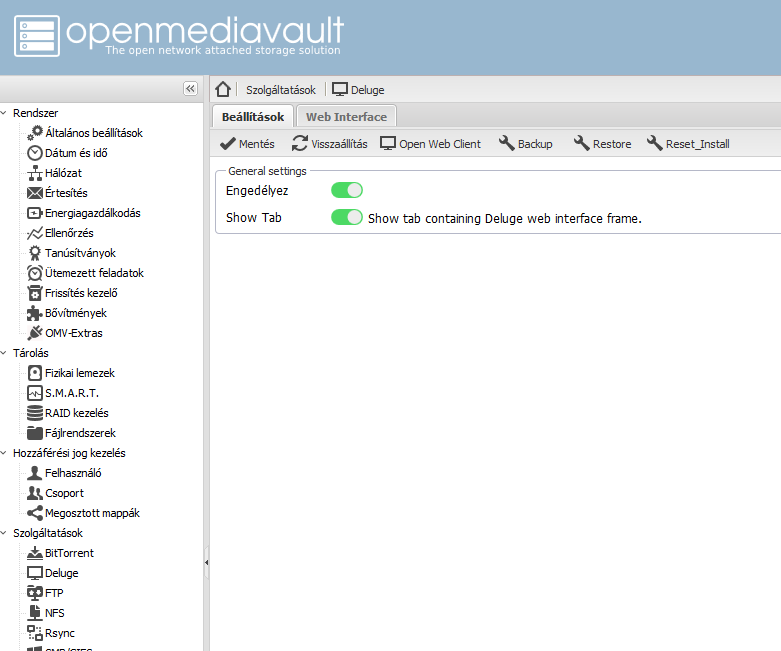Image resolution: width=781 pixels, height=651 pixels.
Task: Click the clock icon for Dátum és idő
Action: (35, 153)
